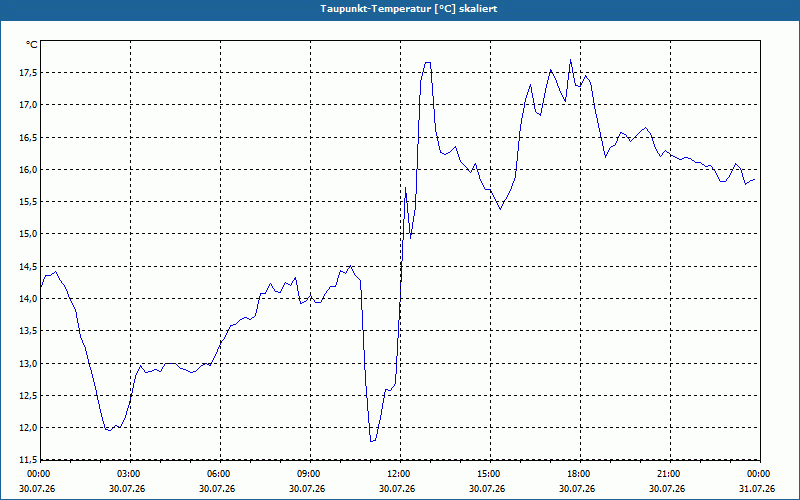Click the "00:00" time label above 31.07.26
The image size is (800, 500).
point(759,474)
